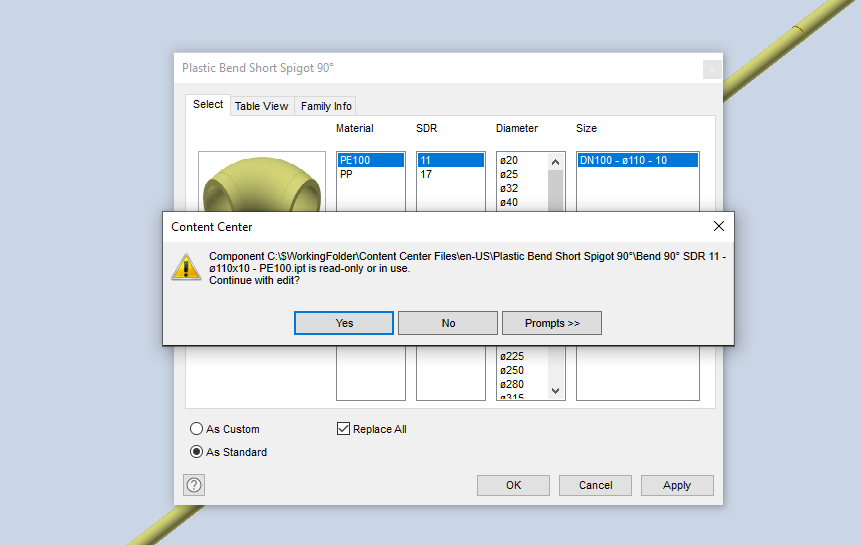This screenshot has height=545, width=862.
Task: Select SDR value 11
Action: [450, 160]
